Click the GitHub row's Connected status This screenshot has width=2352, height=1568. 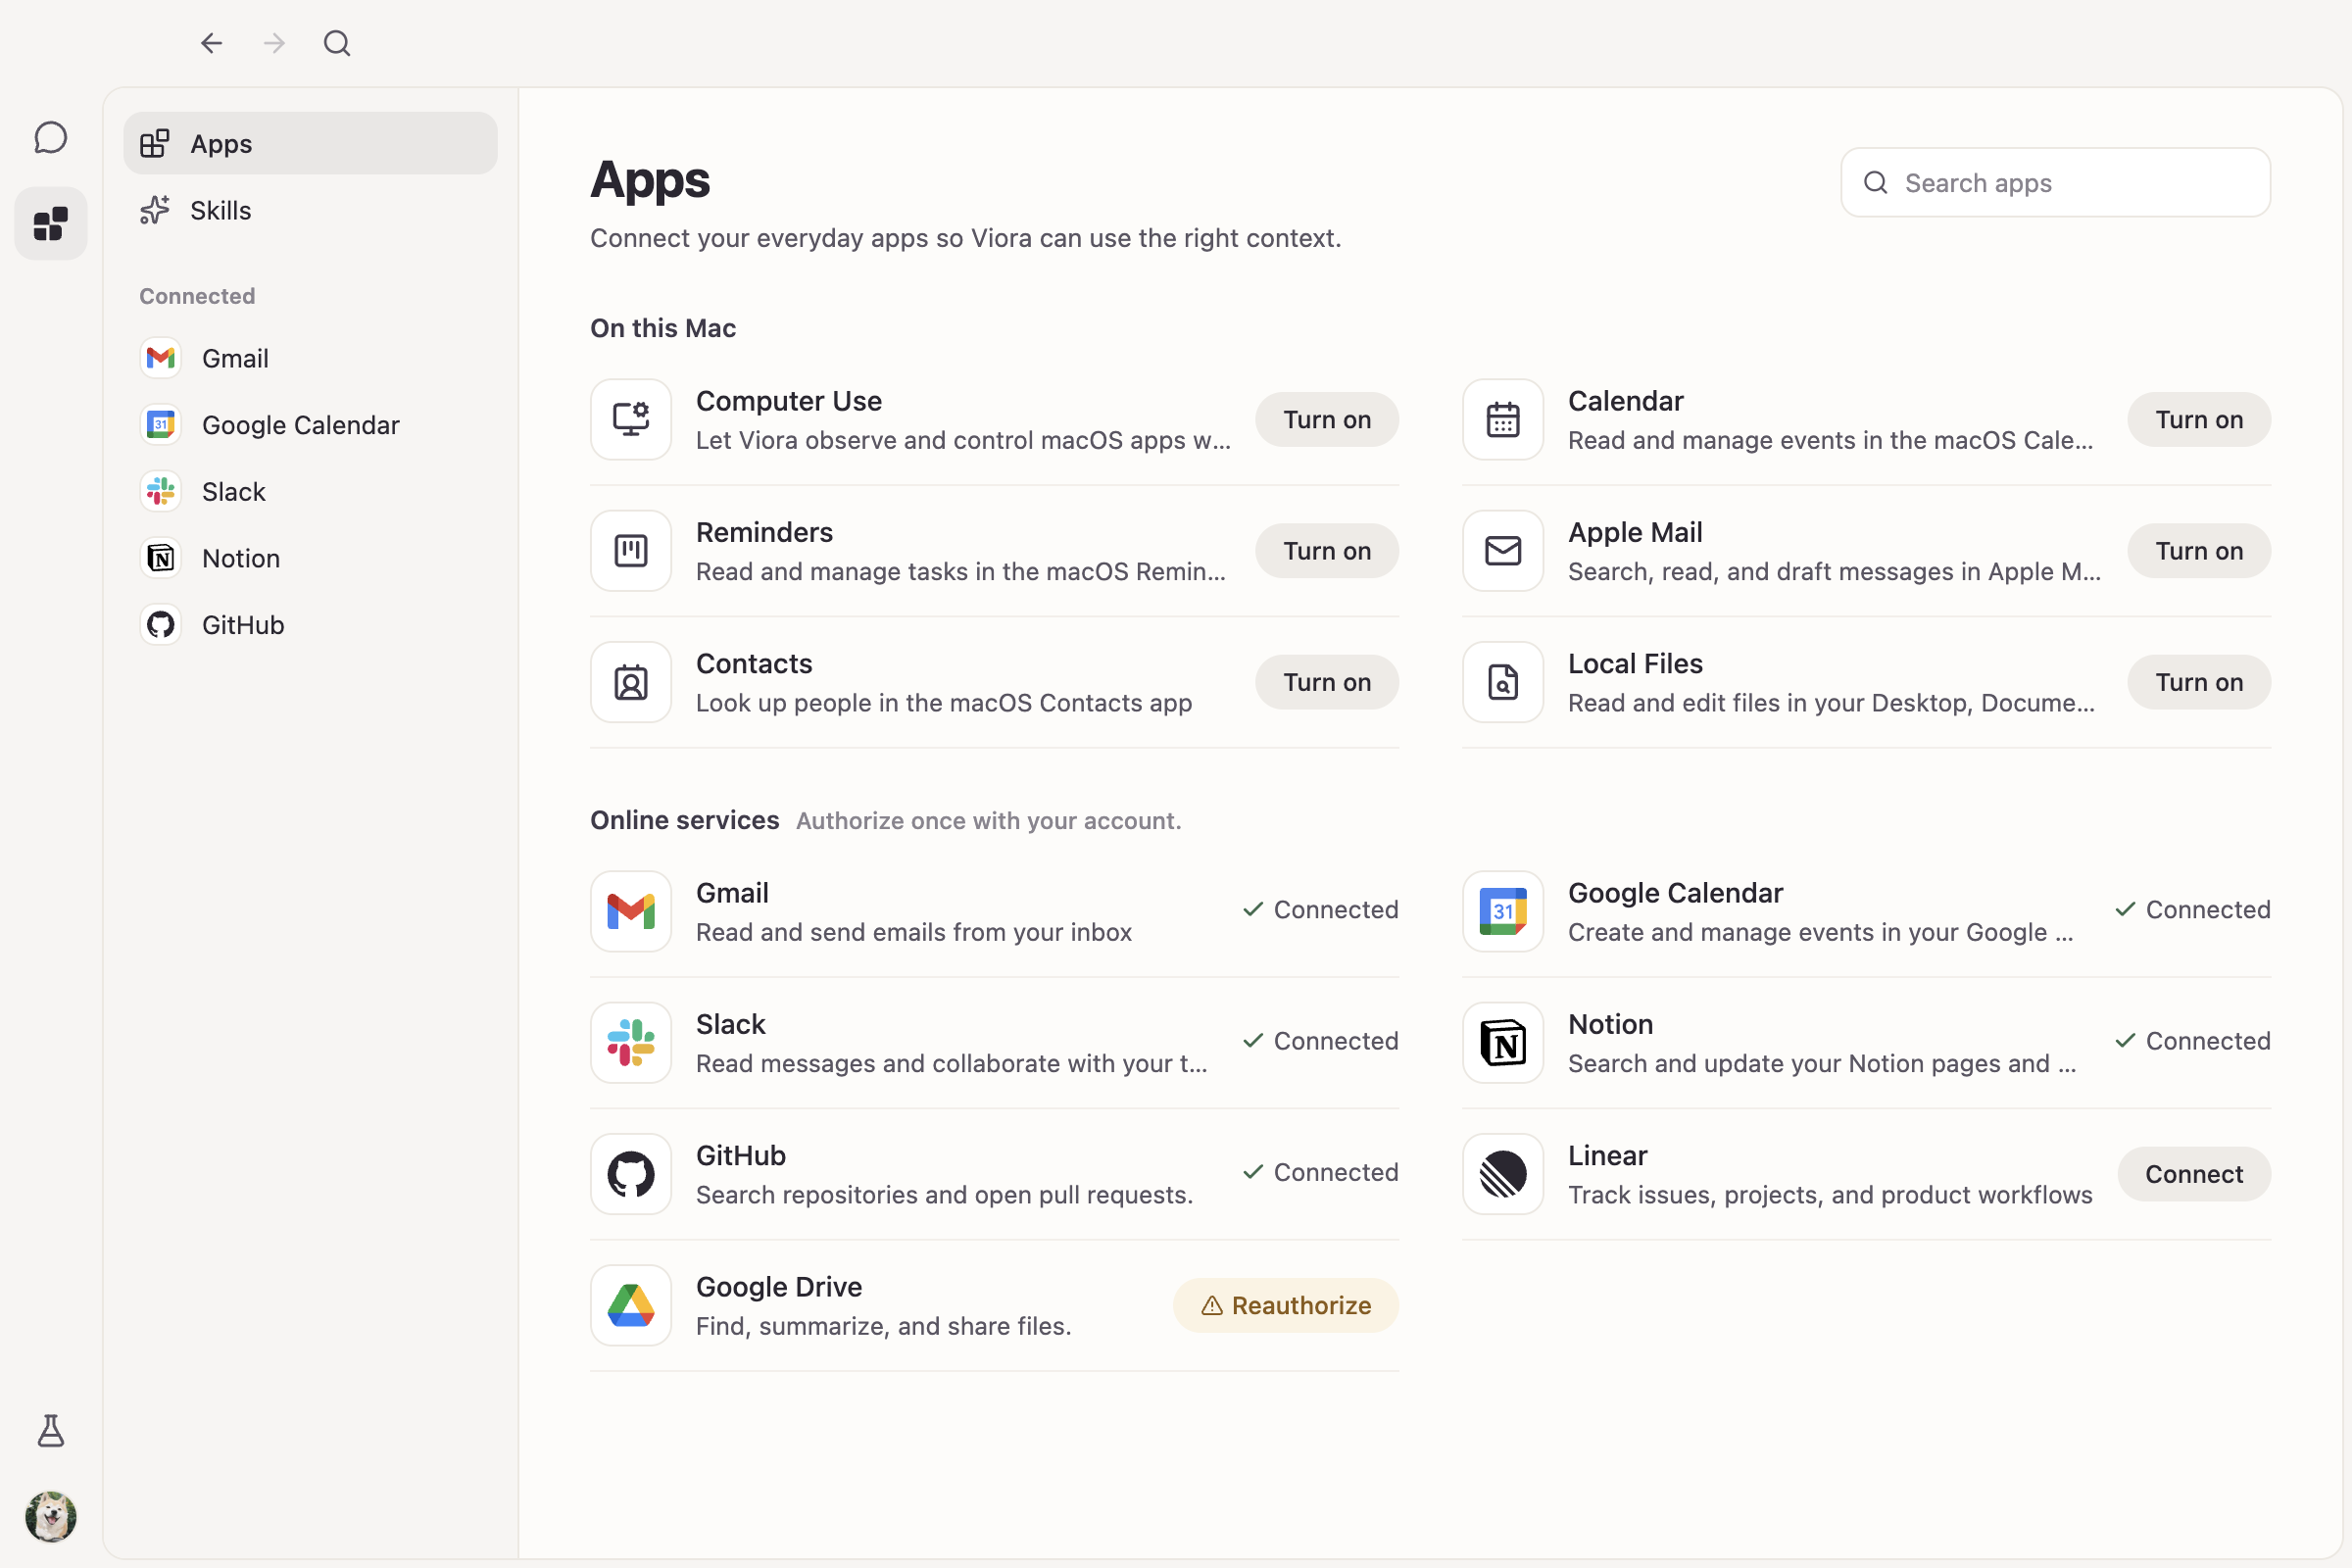1320,1172
